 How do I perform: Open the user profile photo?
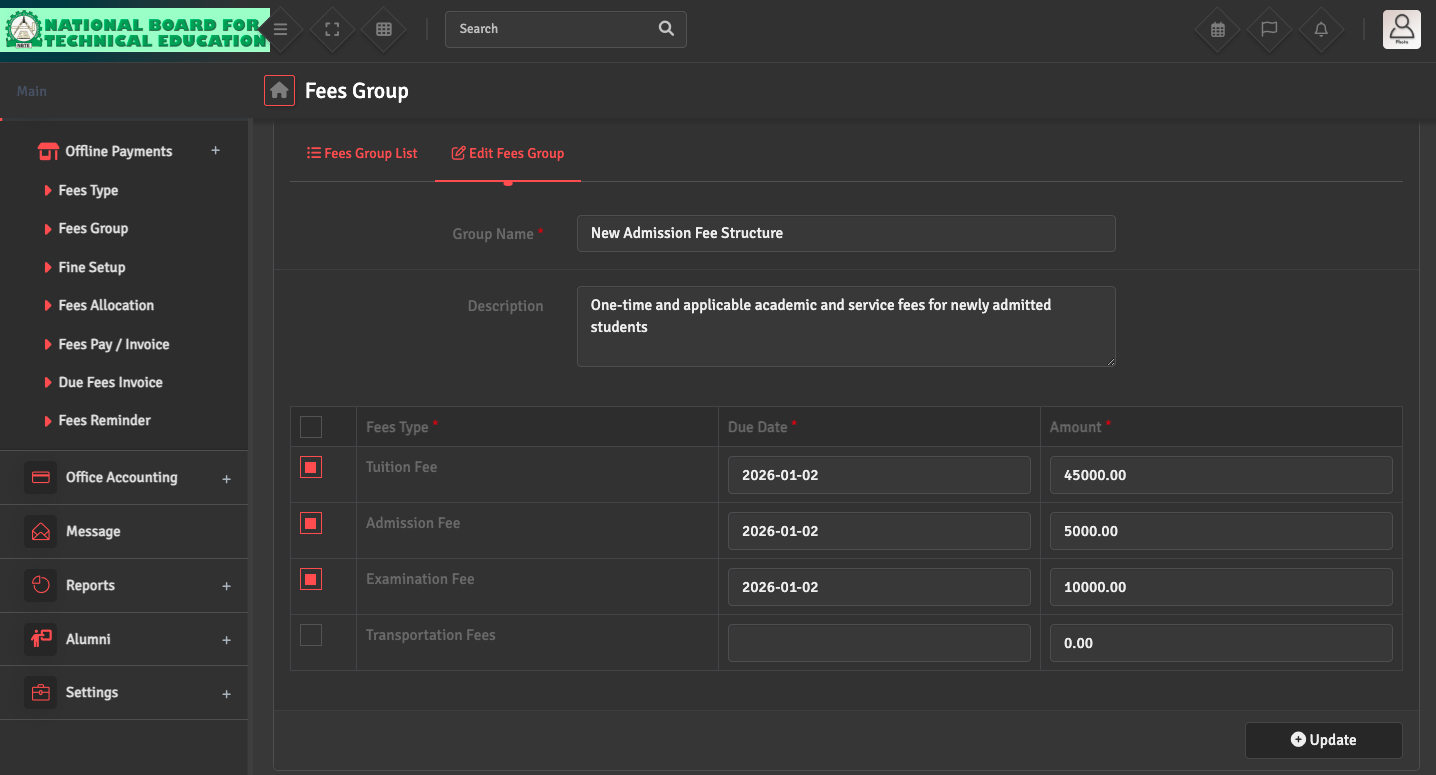point(1401,29)
